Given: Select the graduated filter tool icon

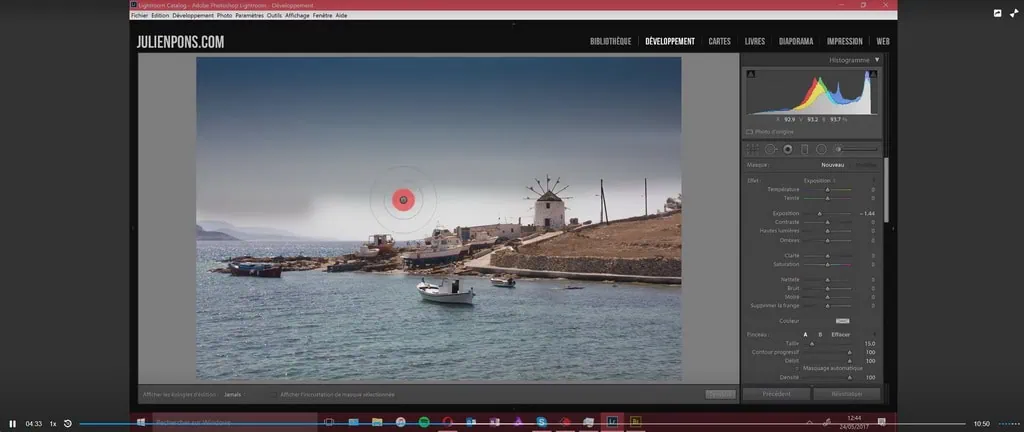Looking at the screenshot, I should [804, 149].
